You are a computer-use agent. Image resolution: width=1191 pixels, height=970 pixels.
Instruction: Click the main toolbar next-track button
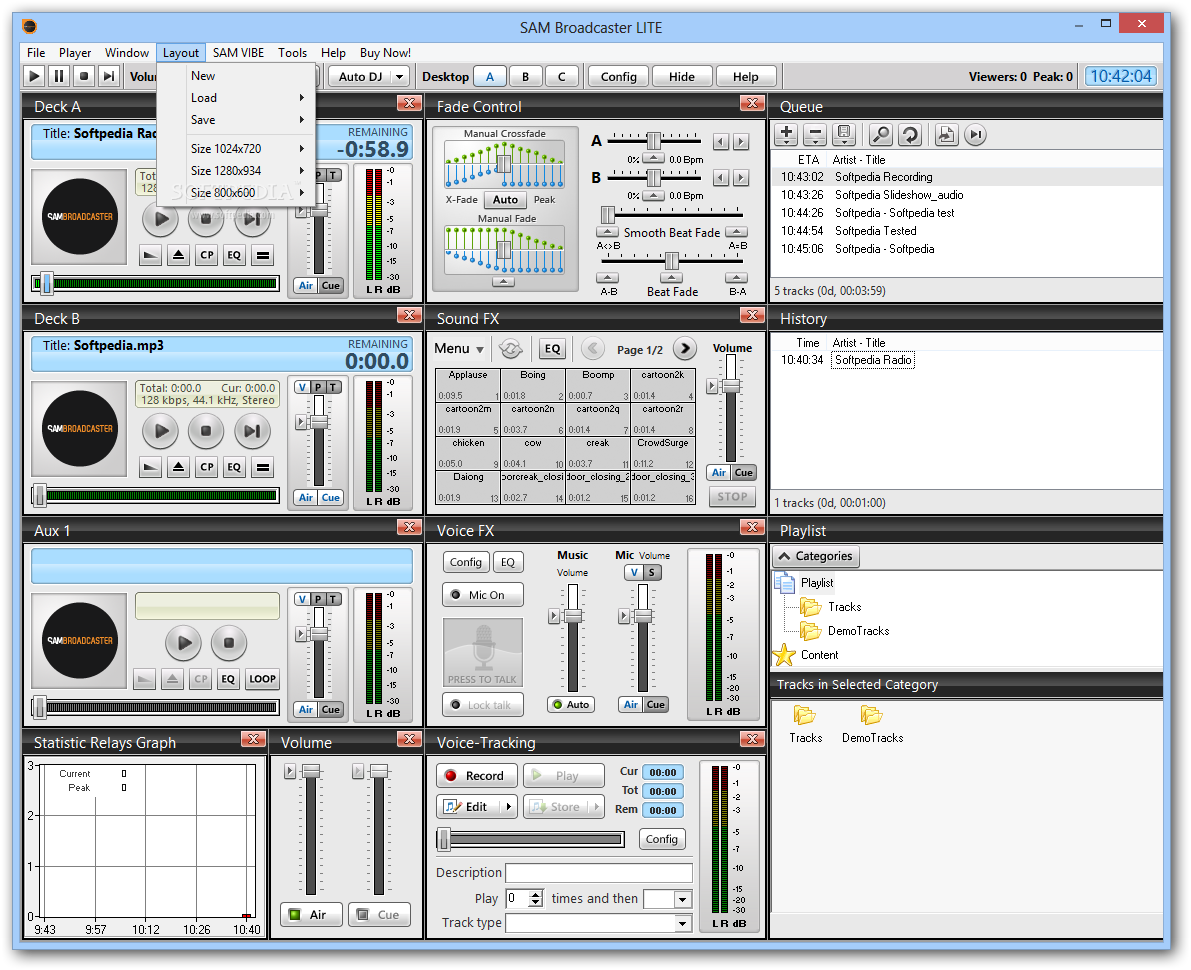tap(109, 76)
